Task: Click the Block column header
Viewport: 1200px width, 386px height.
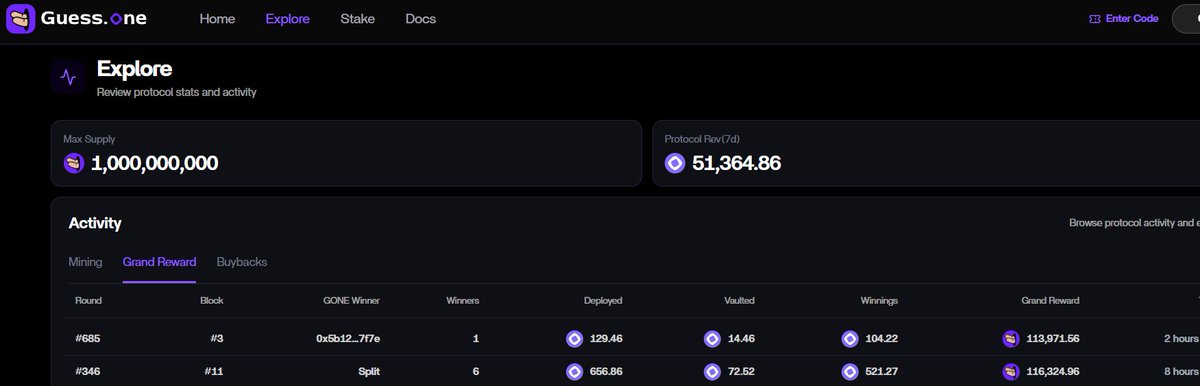Action: [x=212, y=300]
